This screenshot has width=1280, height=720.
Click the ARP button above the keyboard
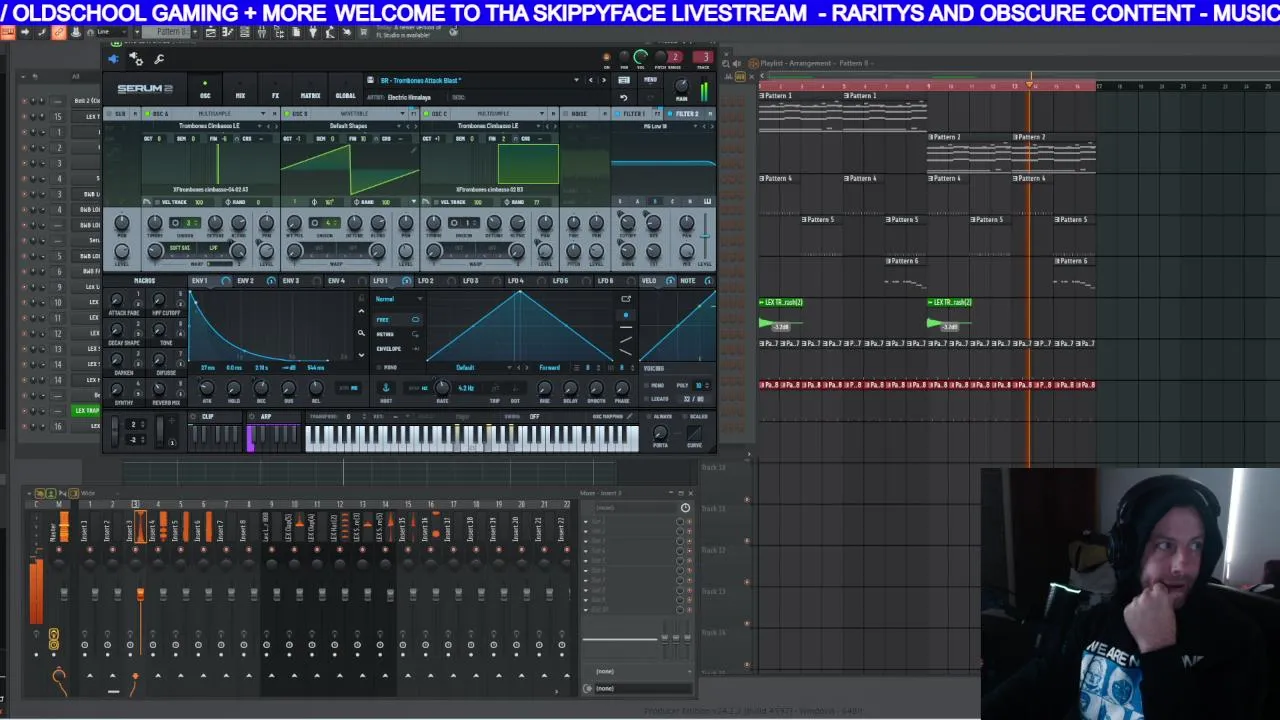pos(266,416)
